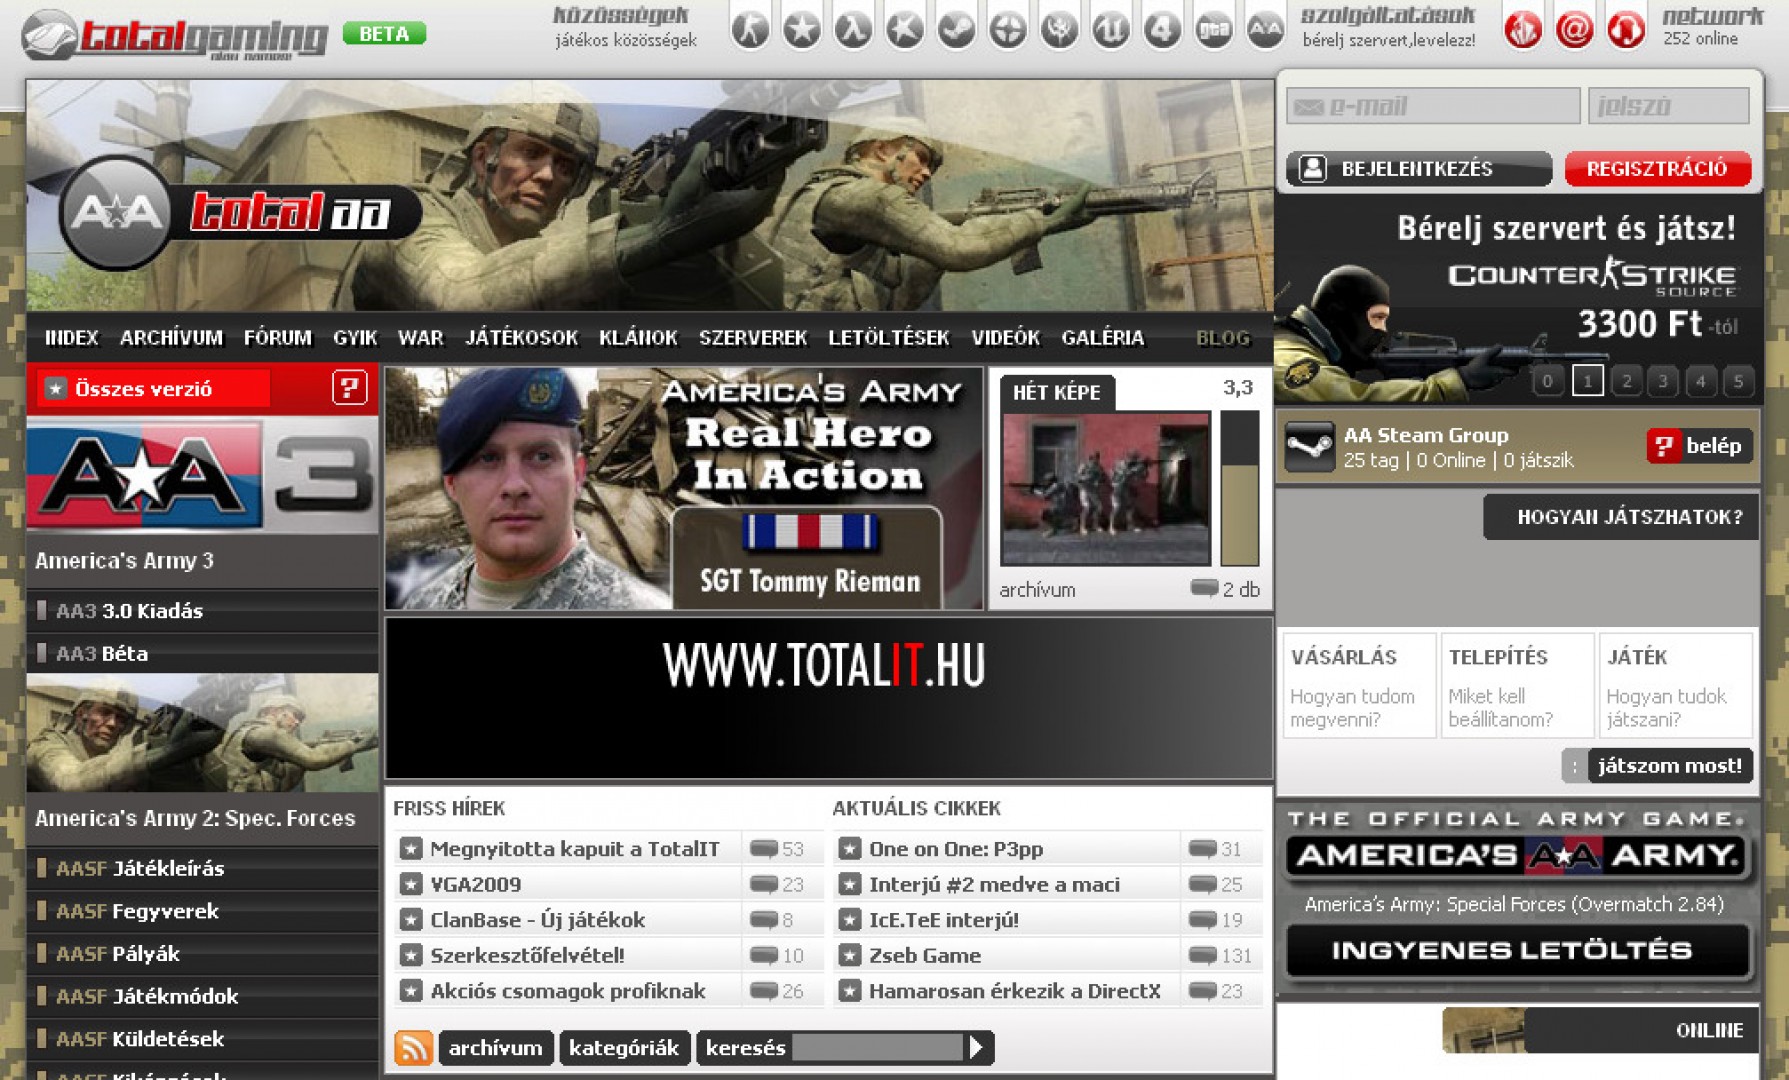
Task: Open the Half-Life lambda community icon
Action: (853, 29)
